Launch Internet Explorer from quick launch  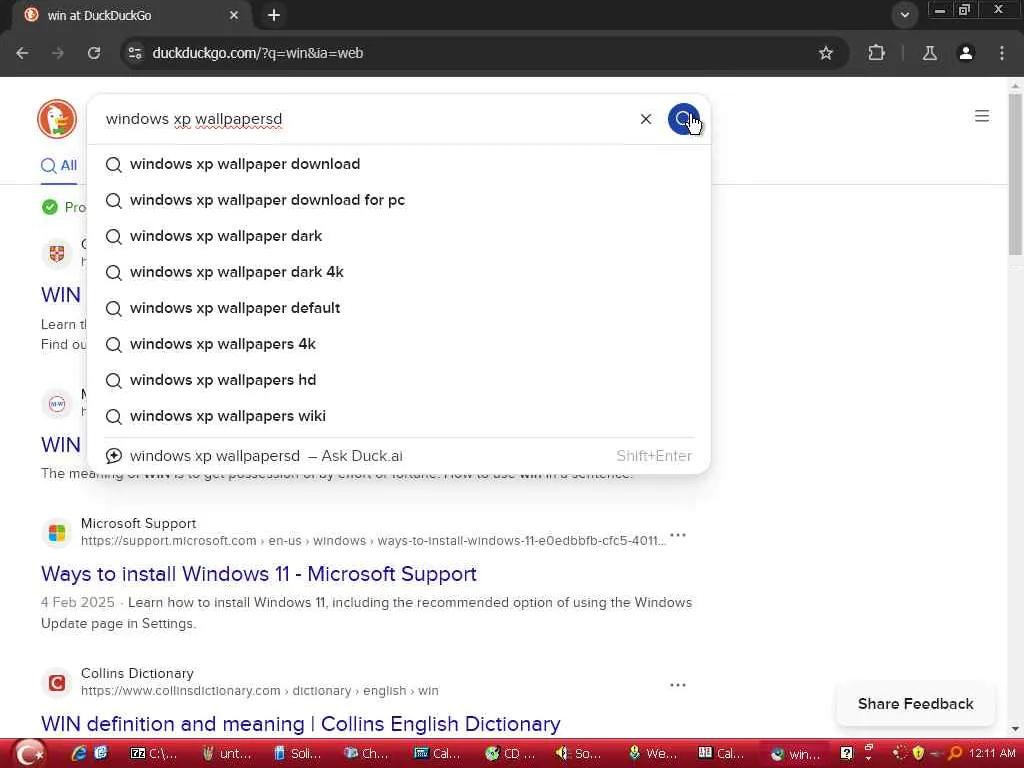pos(79,754)
